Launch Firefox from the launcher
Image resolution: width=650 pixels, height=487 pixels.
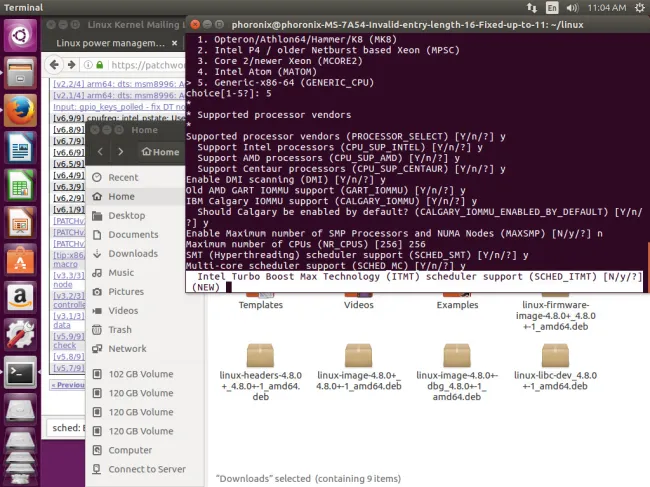pyautogui.click(x=20, y=110)
